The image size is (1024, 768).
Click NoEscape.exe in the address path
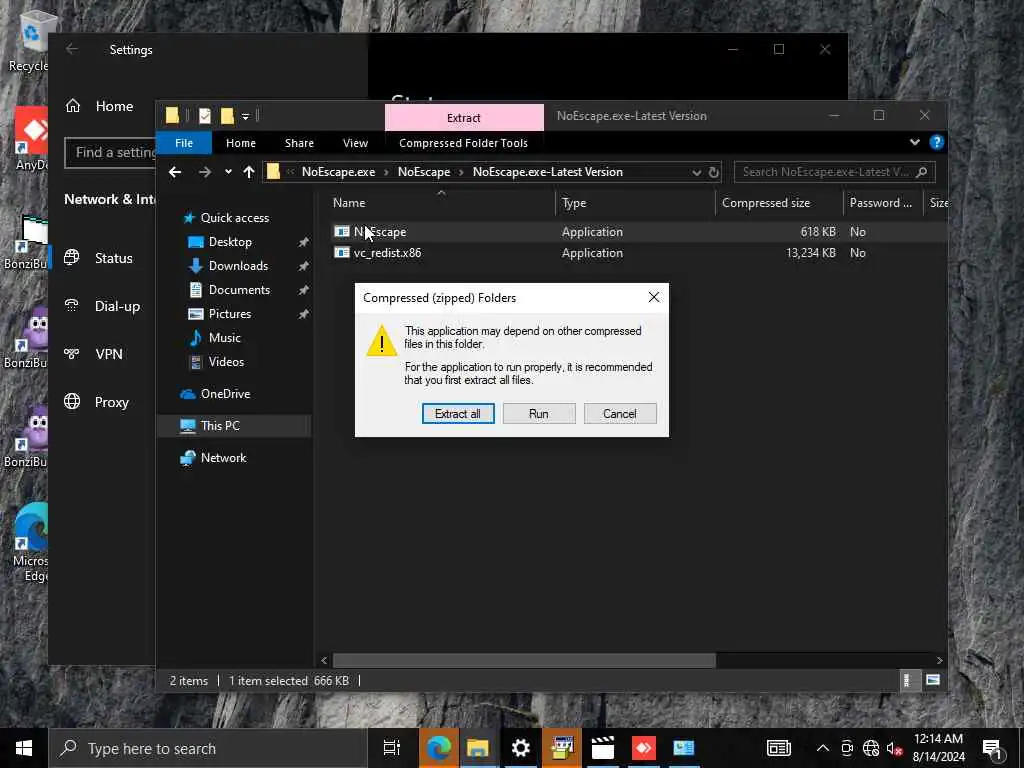click(x=338, y=172)
